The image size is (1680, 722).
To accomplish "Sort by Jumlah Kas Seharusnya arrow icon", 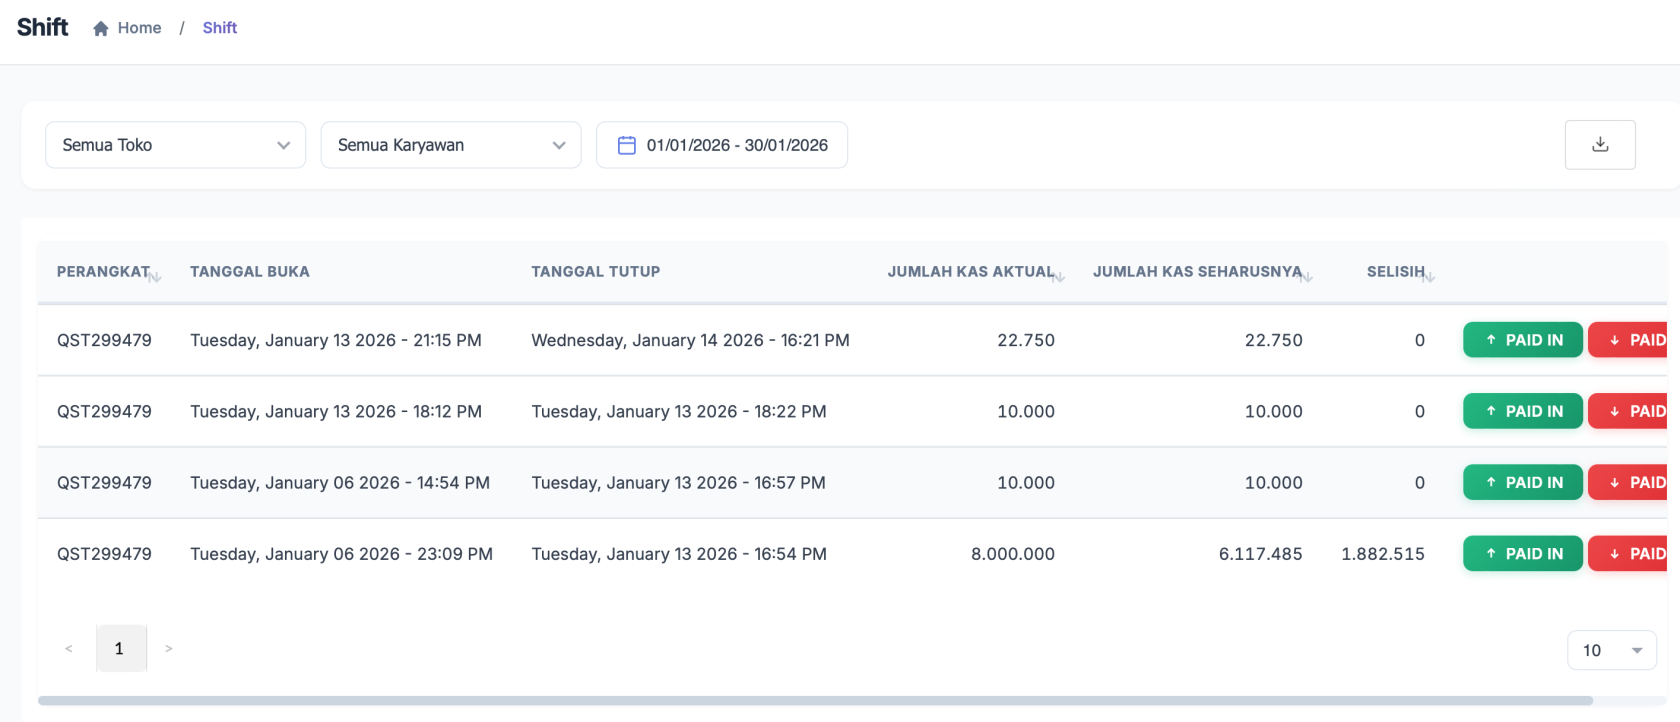I will coord(1307,277).
